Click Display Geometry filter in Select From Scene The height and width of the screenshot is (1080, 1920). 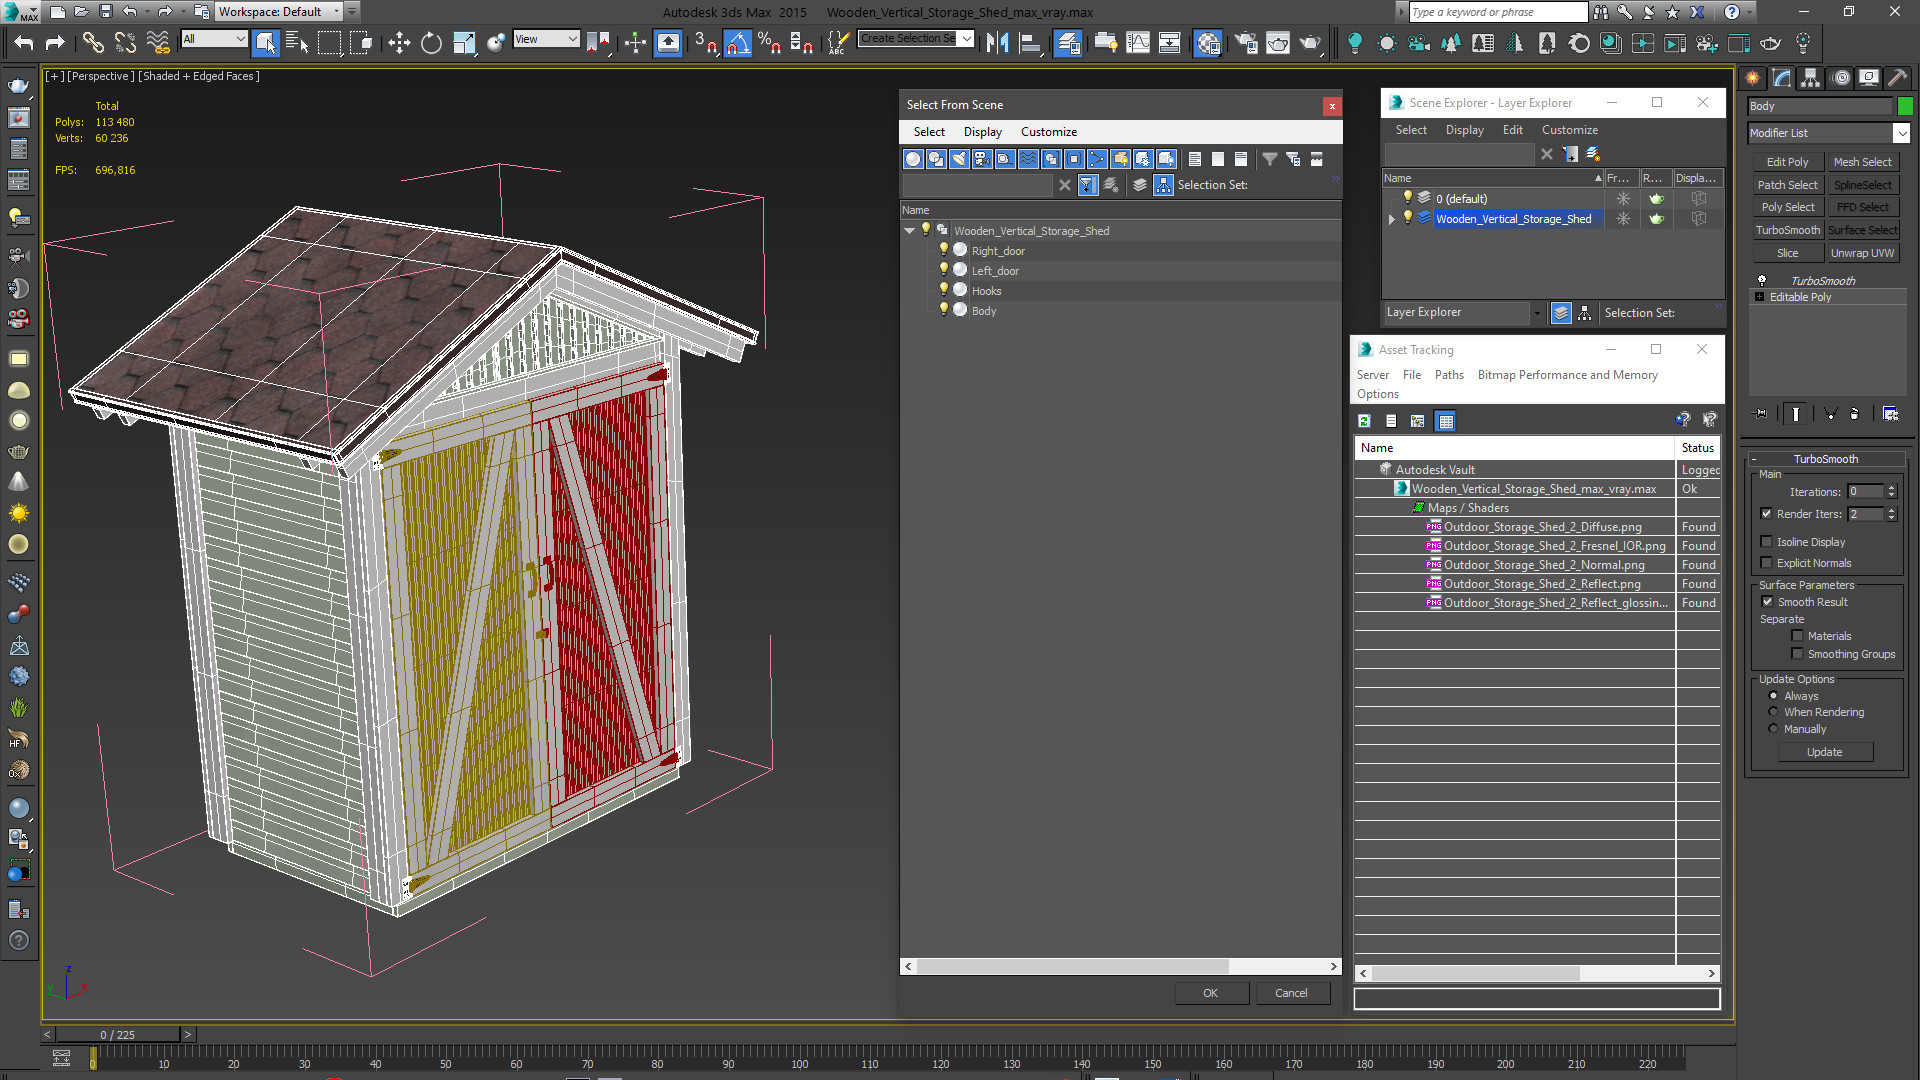(x=913, y=159)
